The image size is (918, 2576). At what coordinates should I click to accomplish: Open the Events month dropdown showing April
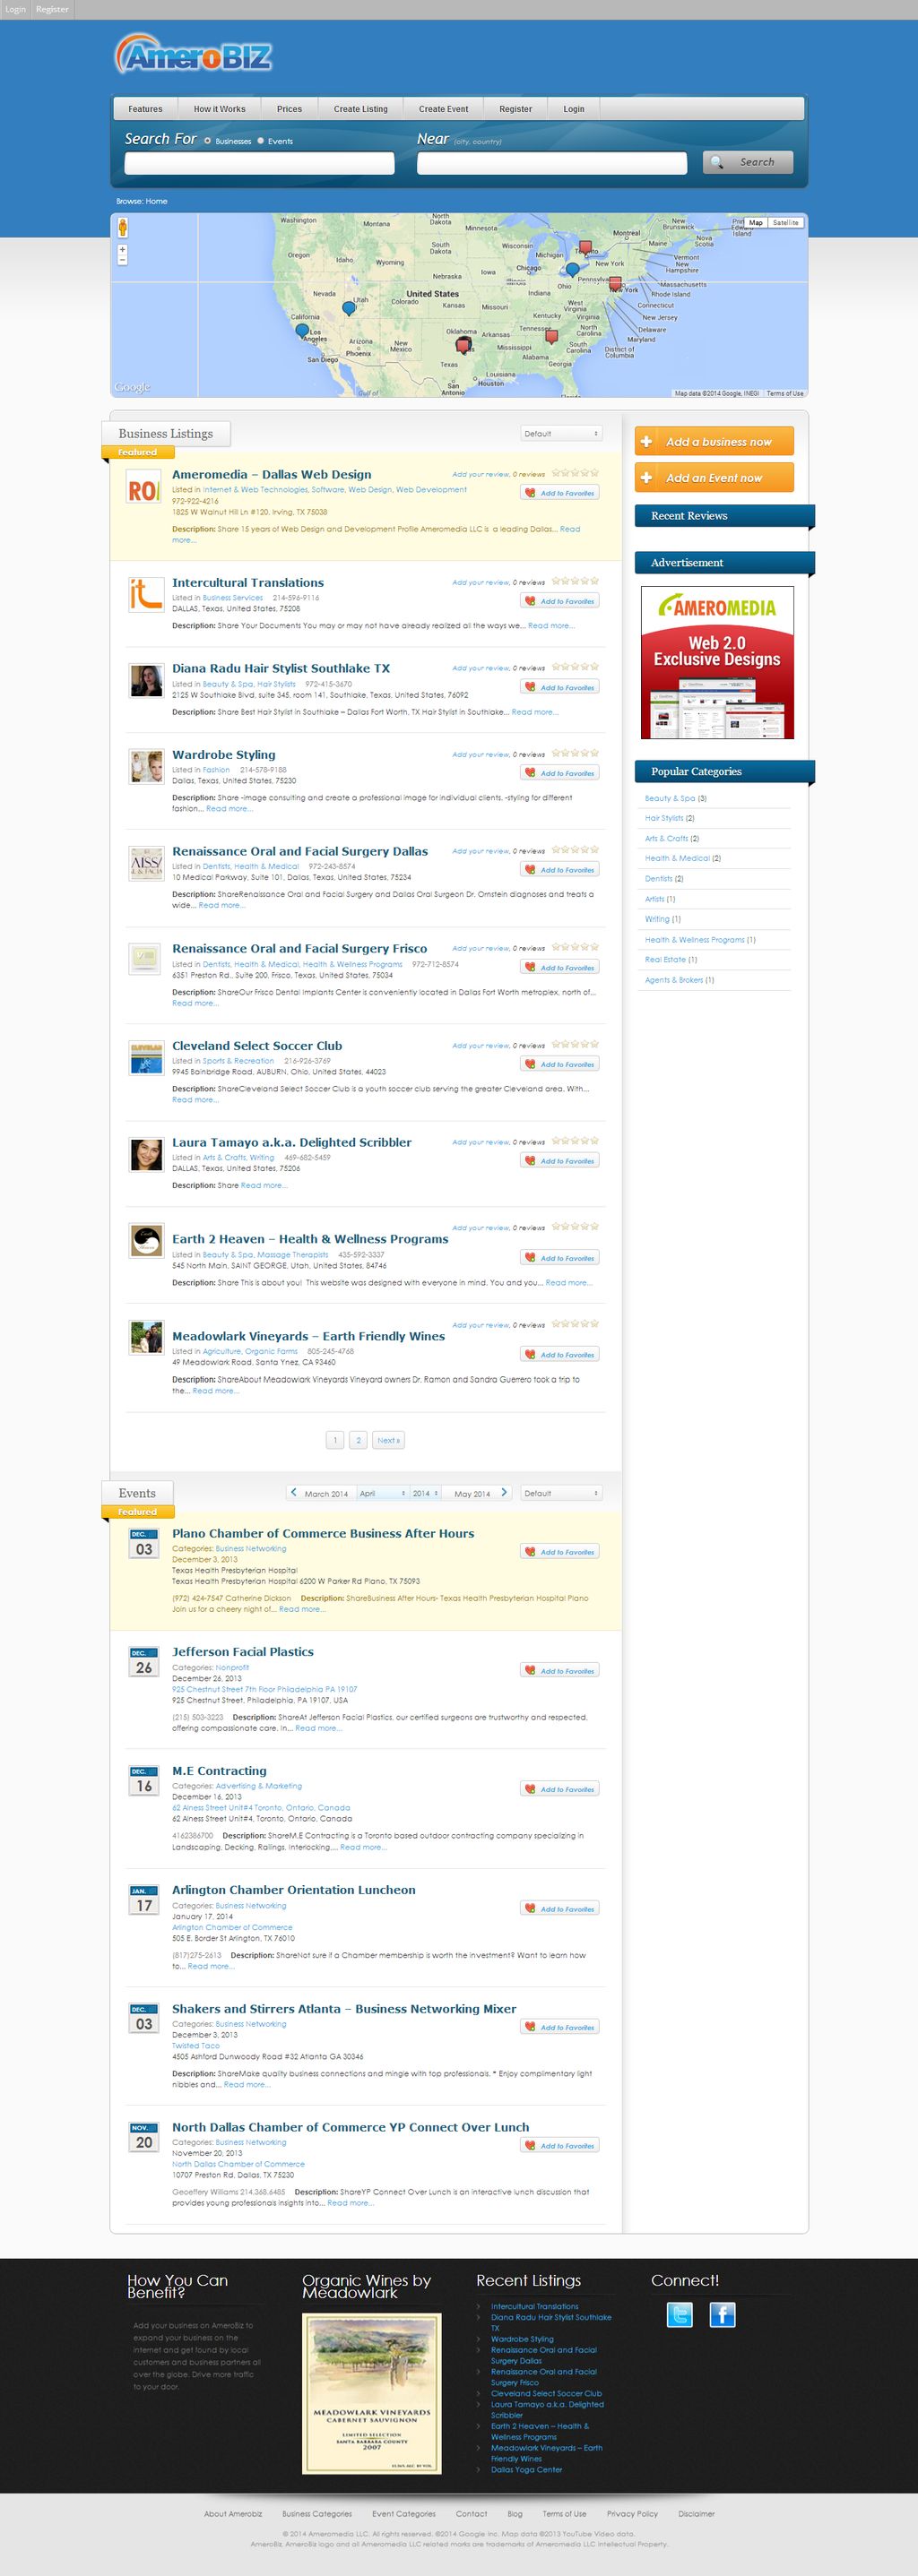[x=382, y=1493]
